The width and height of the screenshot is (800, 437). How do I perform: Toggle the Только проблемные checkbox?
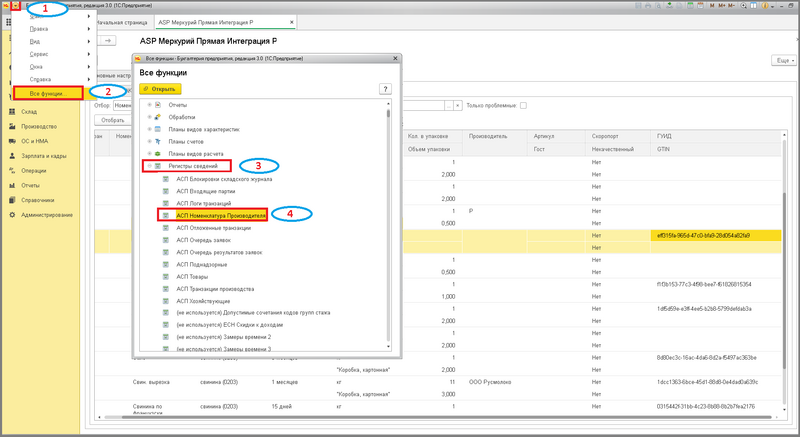coord(523,106)
